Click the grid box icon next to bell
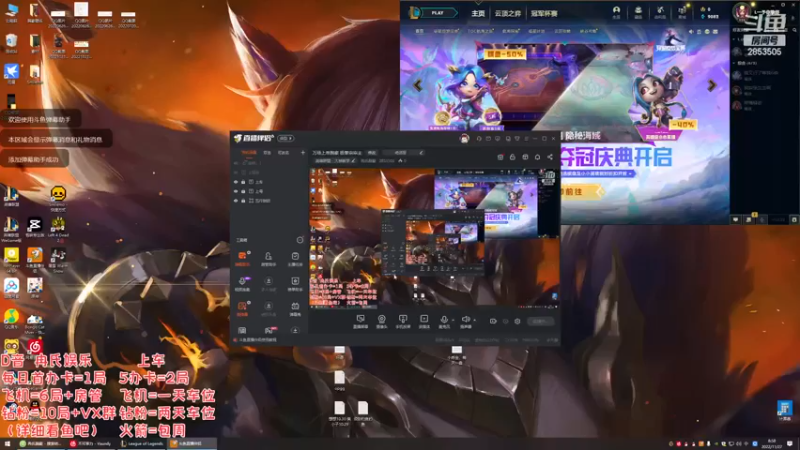 (525, 157)
